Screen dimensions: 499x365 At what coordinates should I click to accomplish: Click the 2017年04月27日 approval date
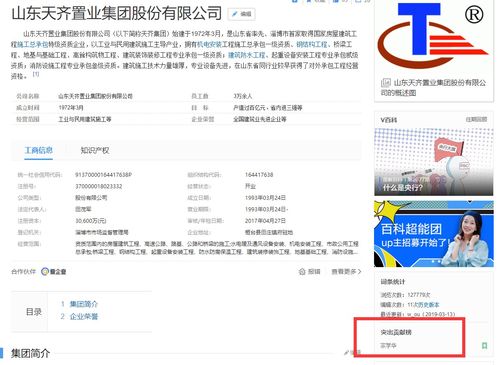coord(265,221)
